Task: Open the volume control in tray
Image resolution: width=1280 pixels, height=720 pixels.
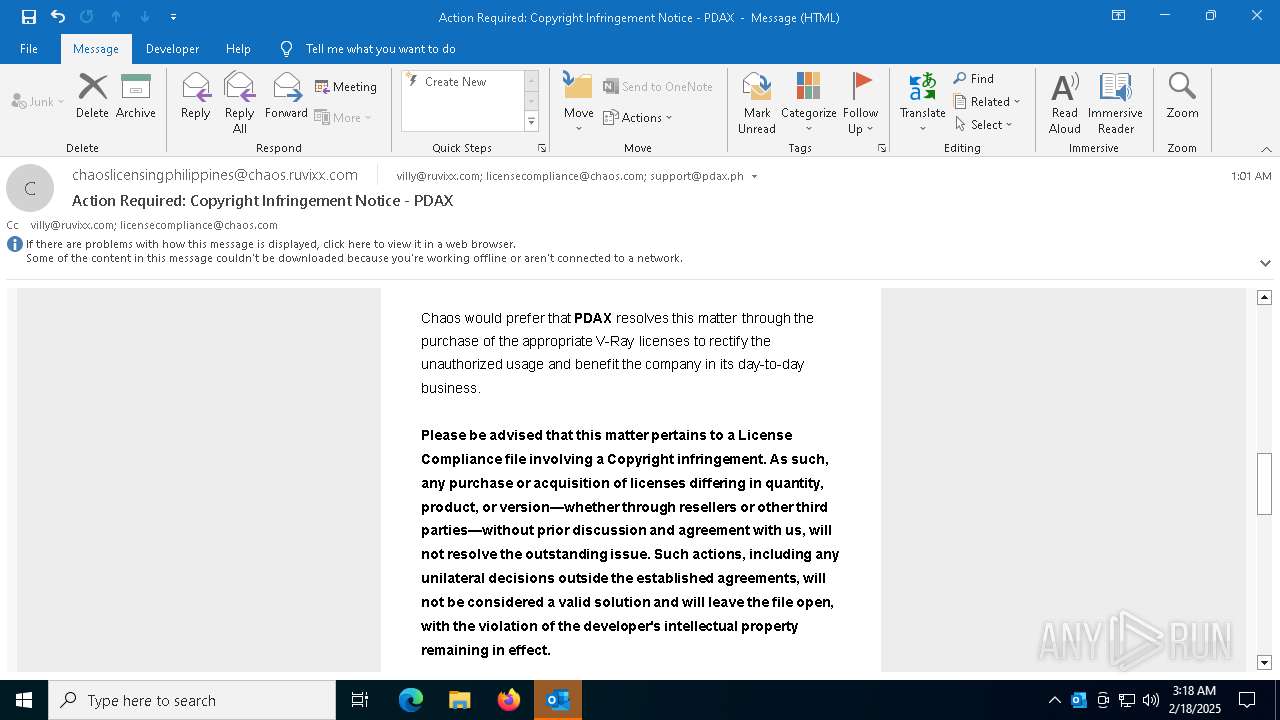Action: point(1151,700)
